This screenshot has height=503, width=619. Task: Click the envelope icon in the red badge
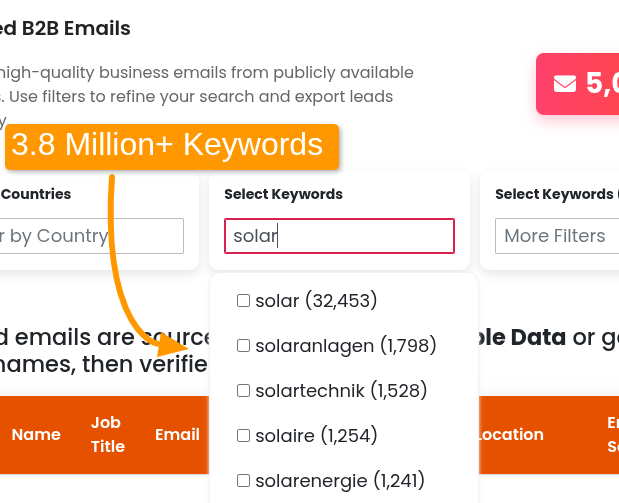click(565, 83)
